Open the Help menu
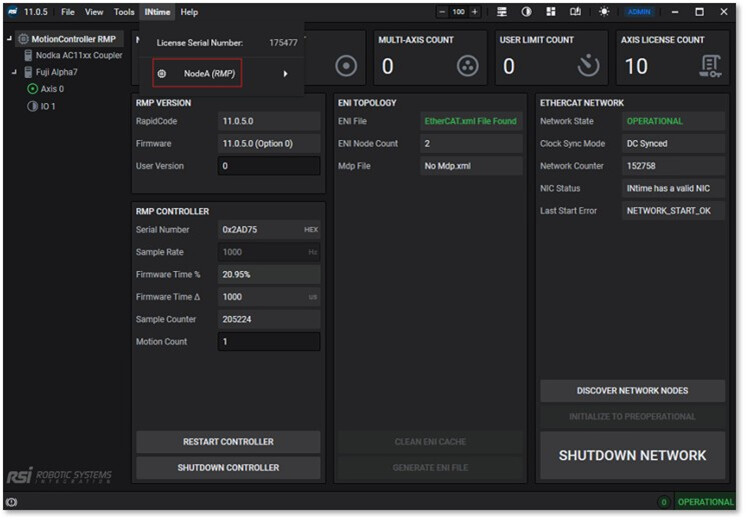 pyautogui.click(x=189, y=12)
